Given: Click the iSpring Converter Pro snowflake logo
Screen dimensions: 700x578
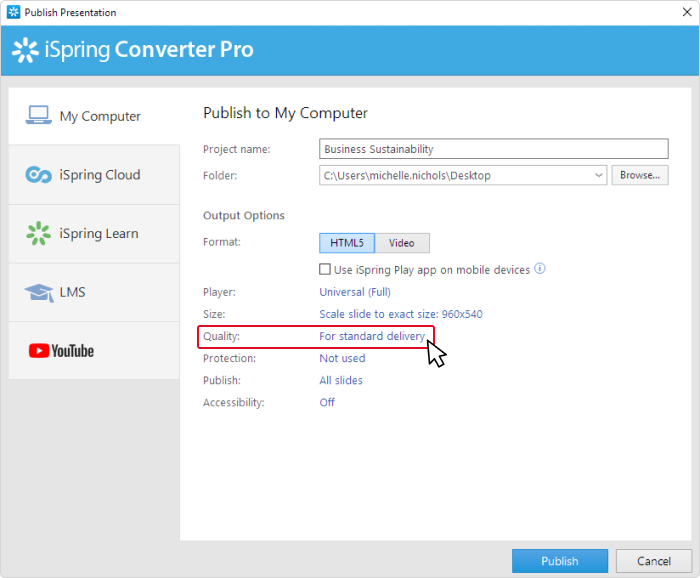Looking at the screenshot, I should click(25, 50).
